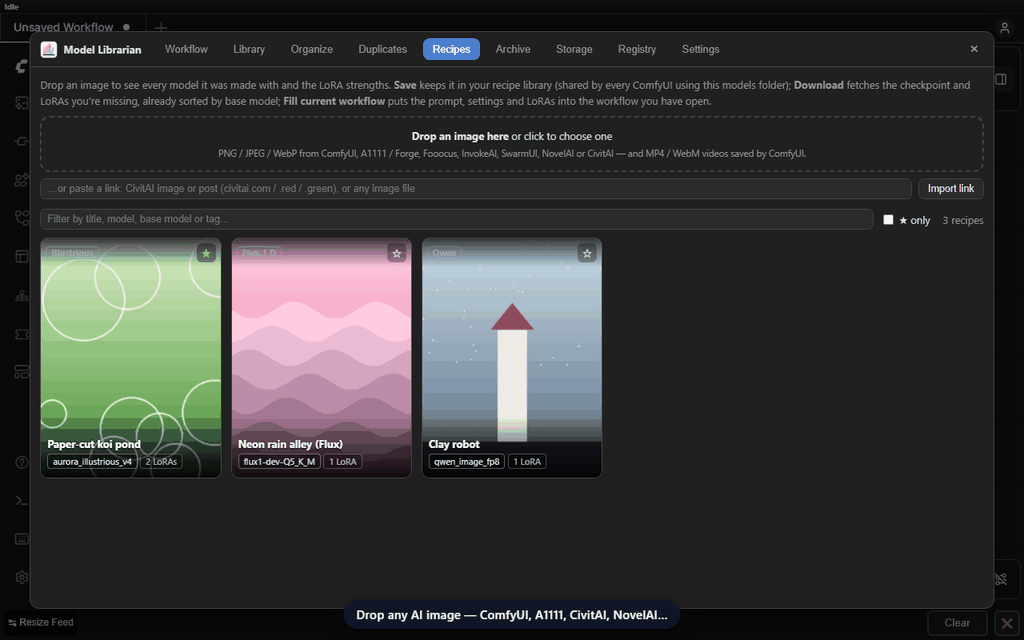Click the ticket icon in left sidebar
The height and width of the screenshot is (640, 1024).
click(x=22, y=334)
